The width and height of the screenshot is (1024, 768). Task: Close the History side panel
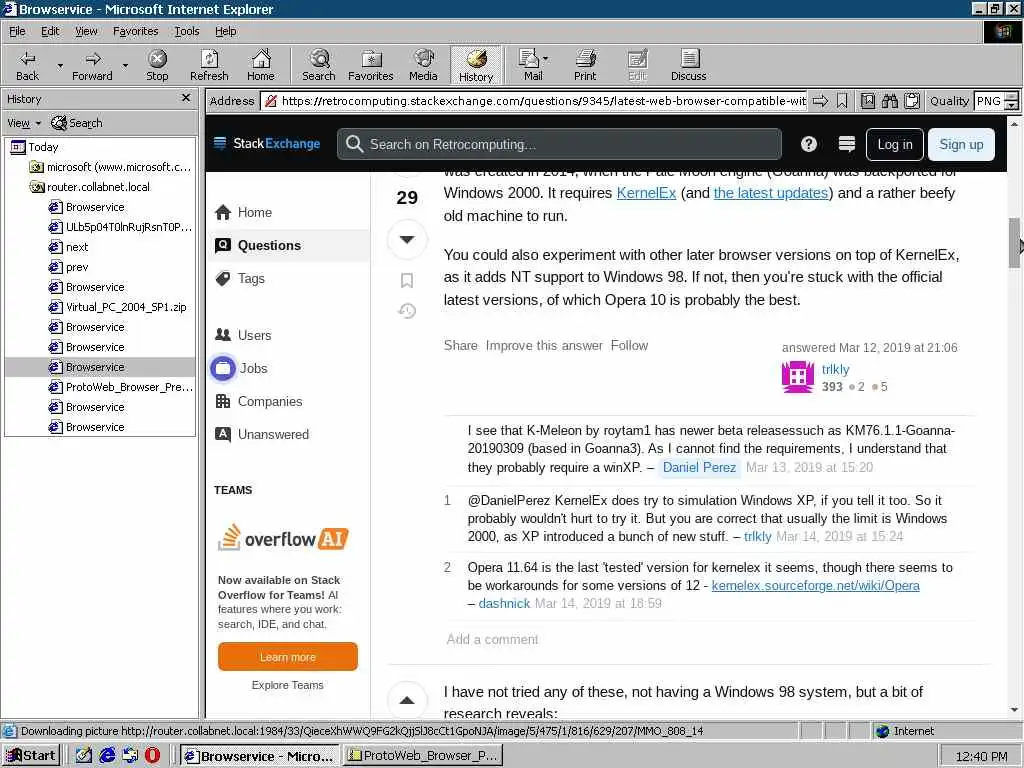pos(186,98)
